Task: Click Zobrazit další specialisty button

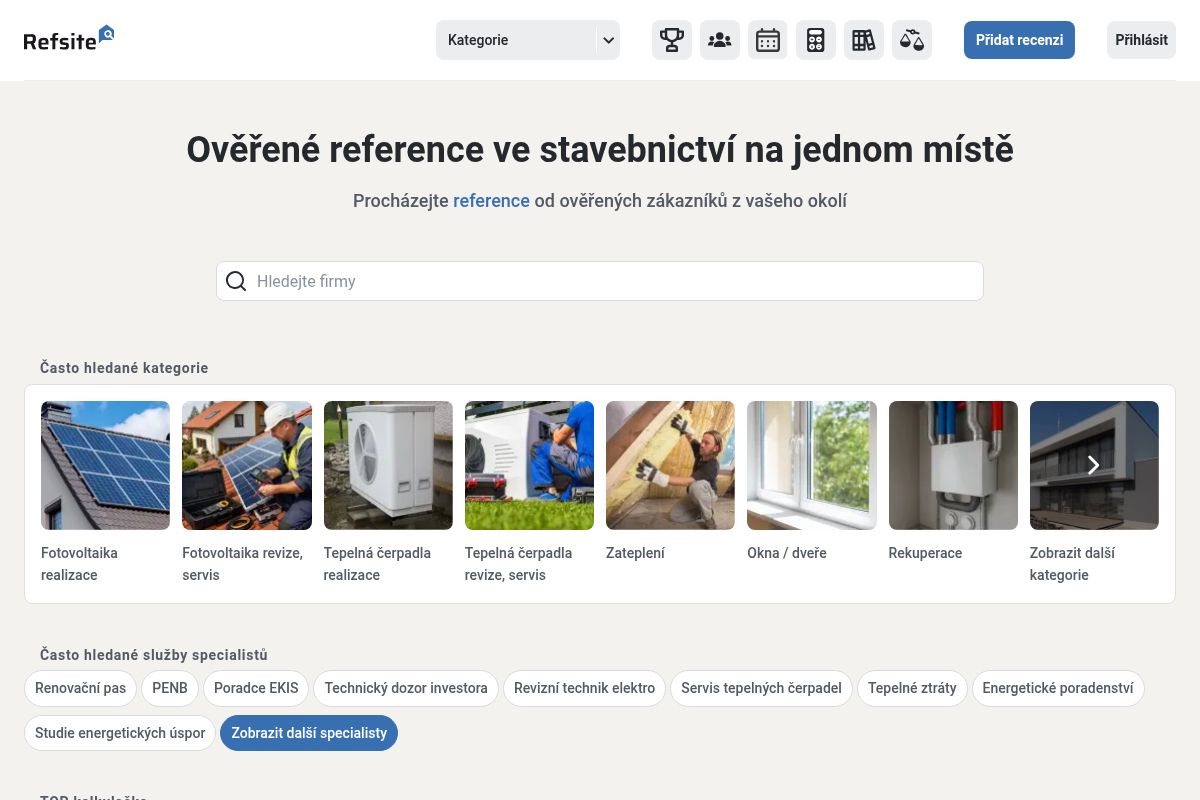Action: [x=309, y=733]
